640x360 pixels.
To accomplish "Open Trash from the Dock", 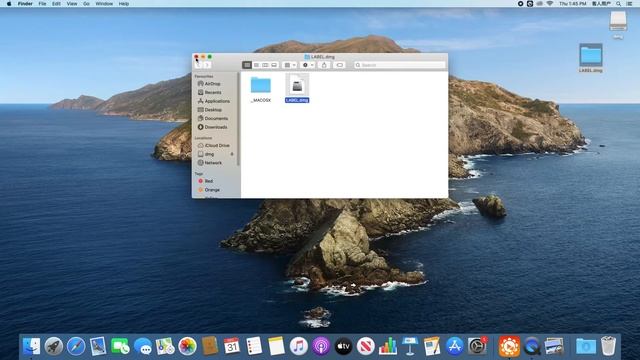I will coord(608,347).
